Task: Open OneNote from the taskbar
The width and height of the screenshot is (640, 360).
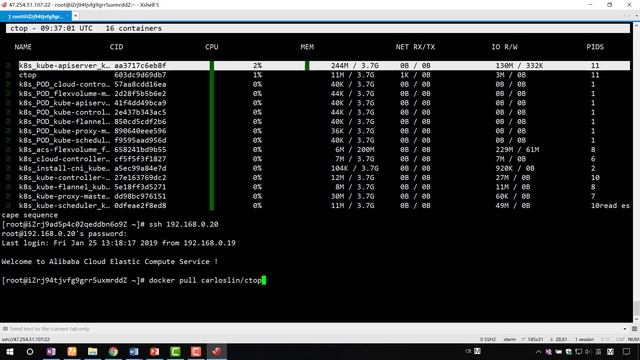Action: [51, 351]
